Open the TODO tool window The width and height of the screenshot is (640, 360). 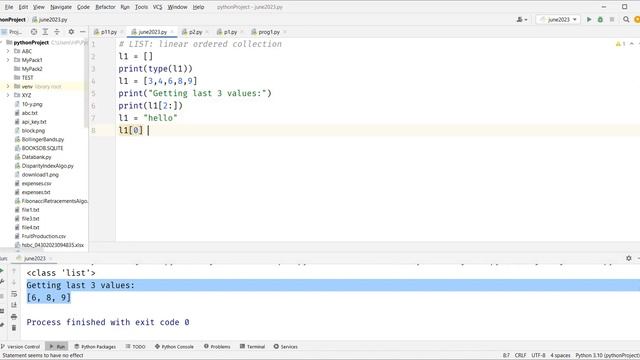(136, 347)
